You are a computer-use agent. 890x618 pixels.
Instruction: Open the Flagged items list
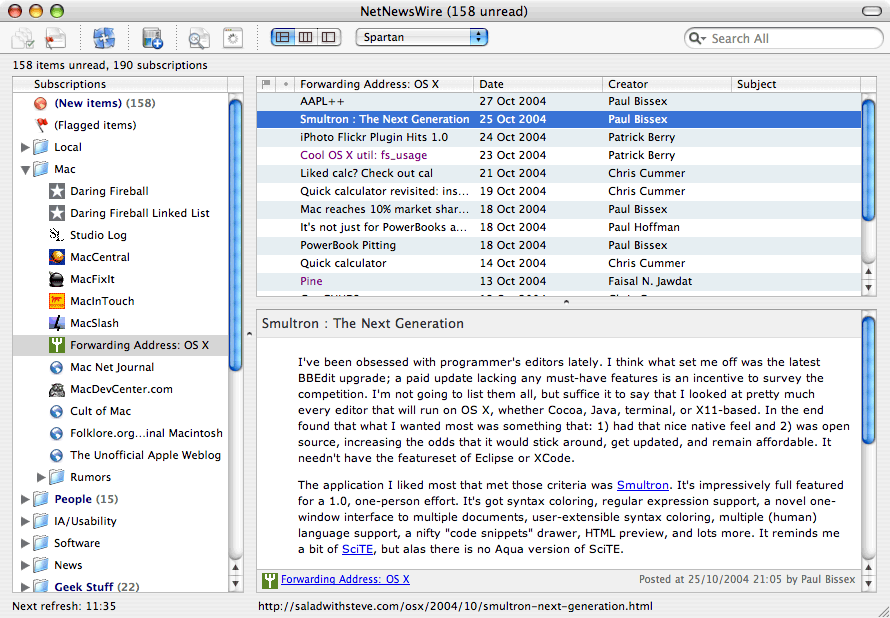(94, 125)
